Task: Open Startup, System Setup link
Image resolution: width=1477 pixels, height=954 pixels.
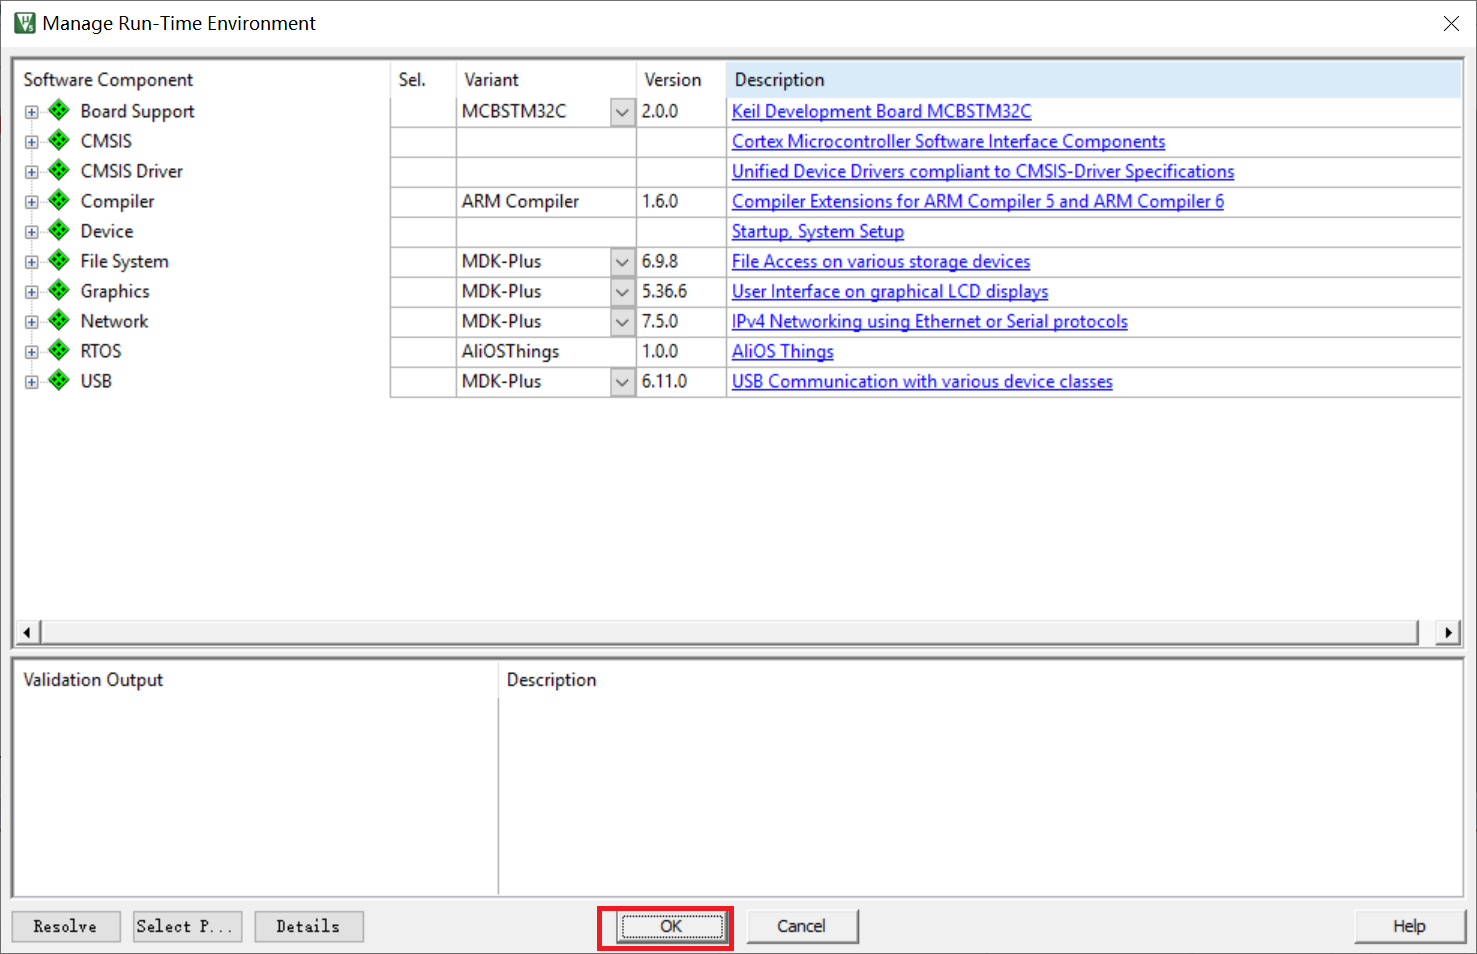Action: coord(817,231)
